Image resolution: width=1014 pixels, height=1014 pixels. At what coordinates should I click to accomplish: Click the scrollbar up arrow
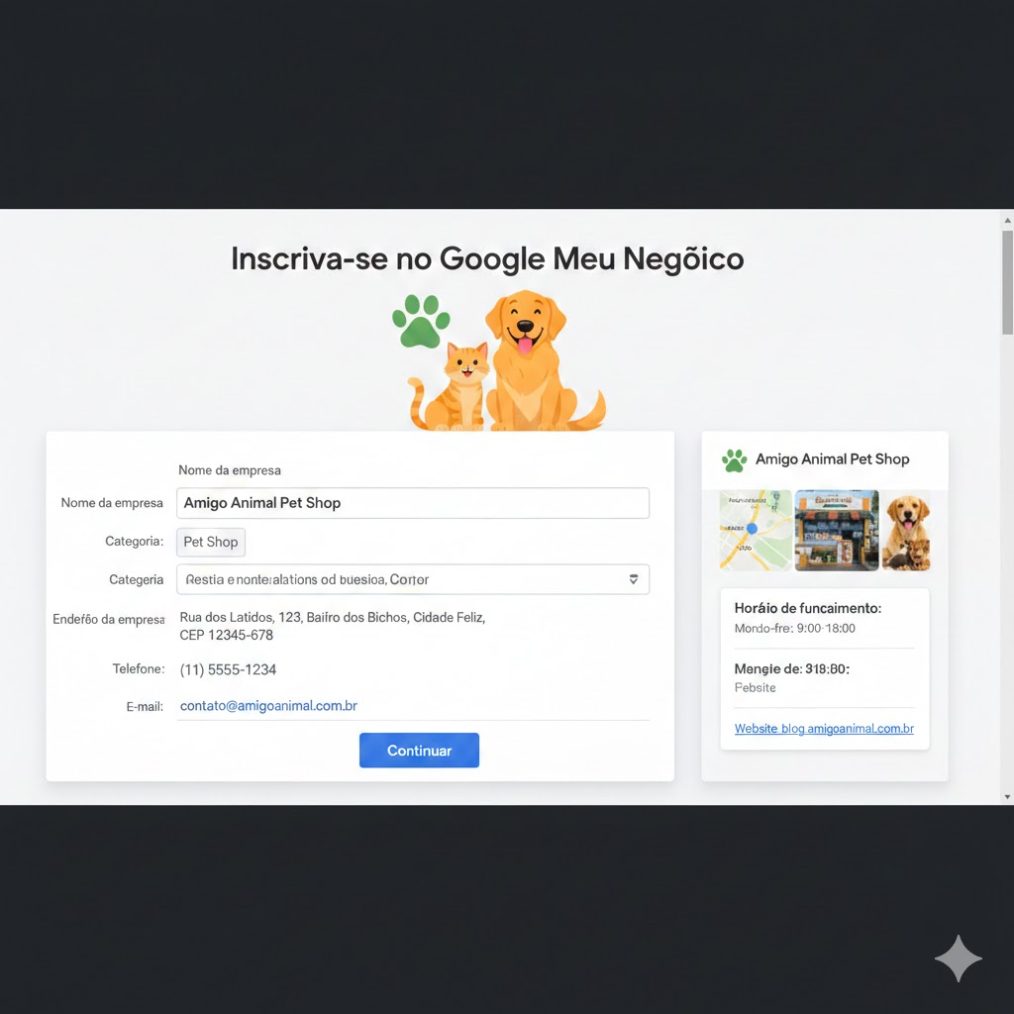(x=1007, y=220)
